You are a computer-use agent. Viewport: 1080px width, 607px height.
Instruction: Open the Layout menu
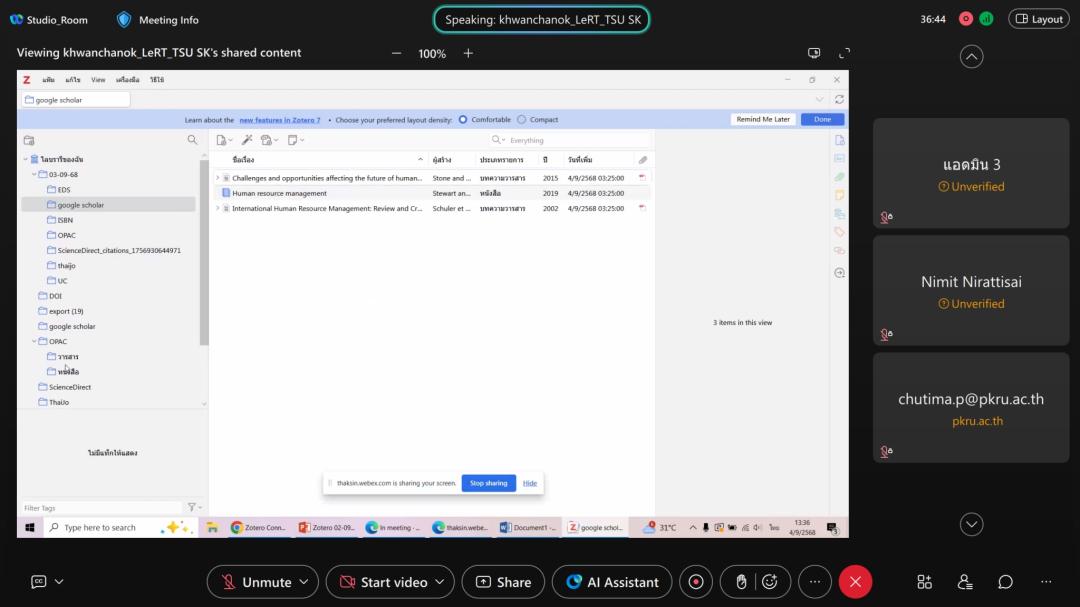point(1038,19)
